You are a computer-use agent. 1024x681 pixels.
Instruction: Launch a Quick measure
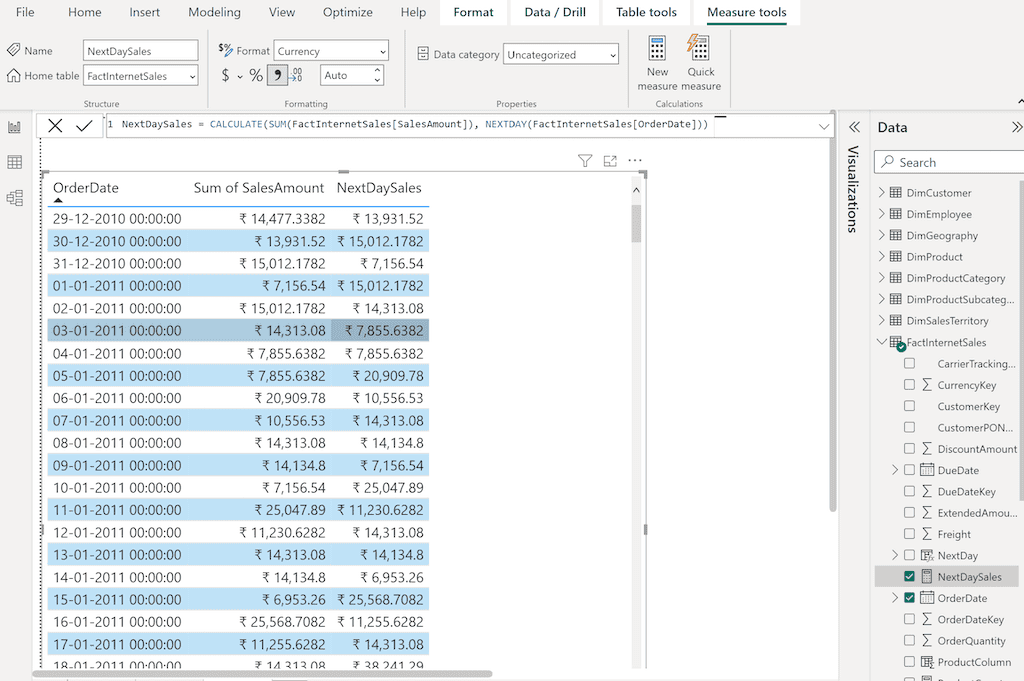point(700,60)
